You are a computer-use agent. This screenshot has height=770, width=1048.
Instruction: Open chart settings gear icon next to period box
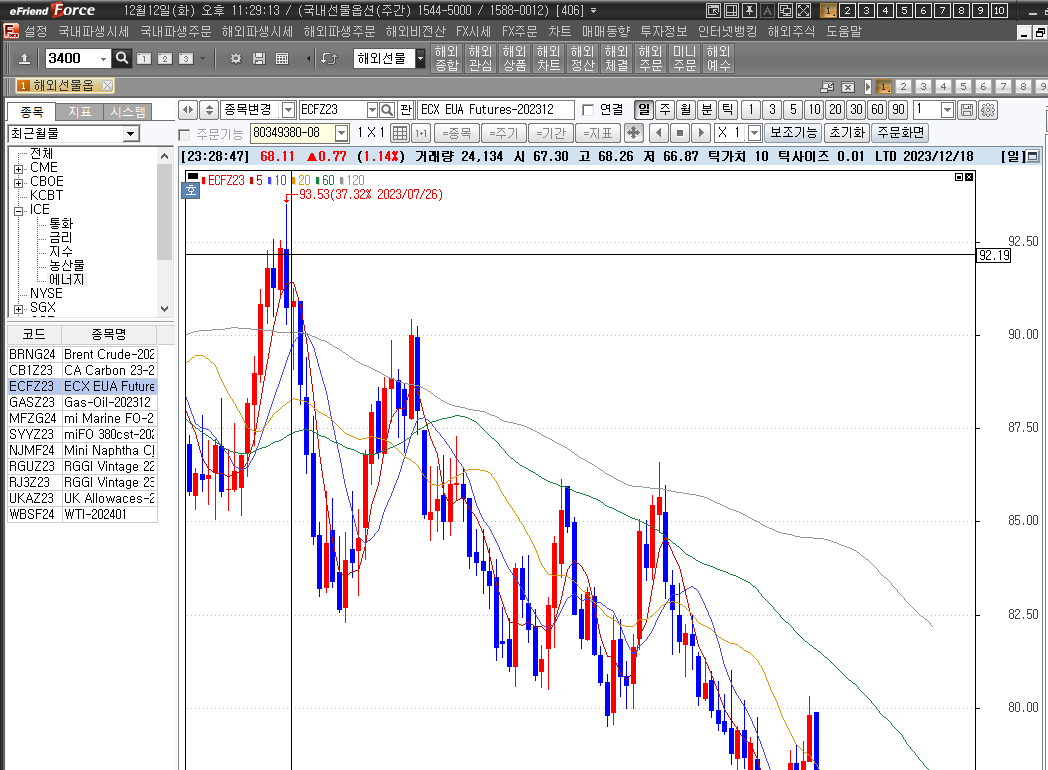click(988, 110)
